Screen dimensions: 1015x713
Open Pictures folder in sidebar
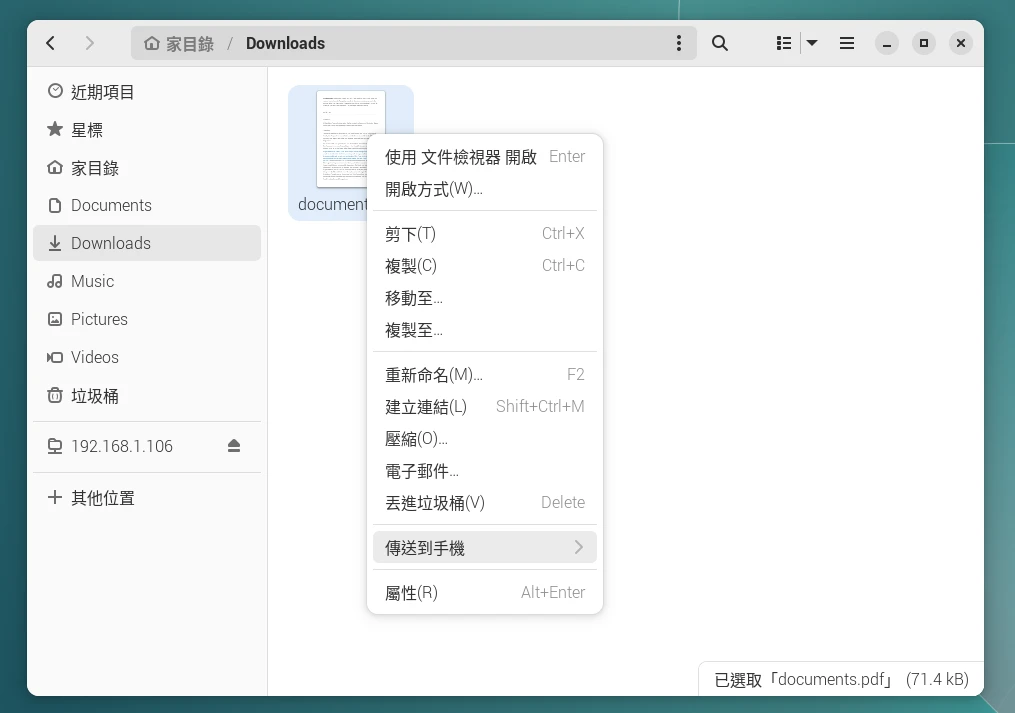coord(99,320)
